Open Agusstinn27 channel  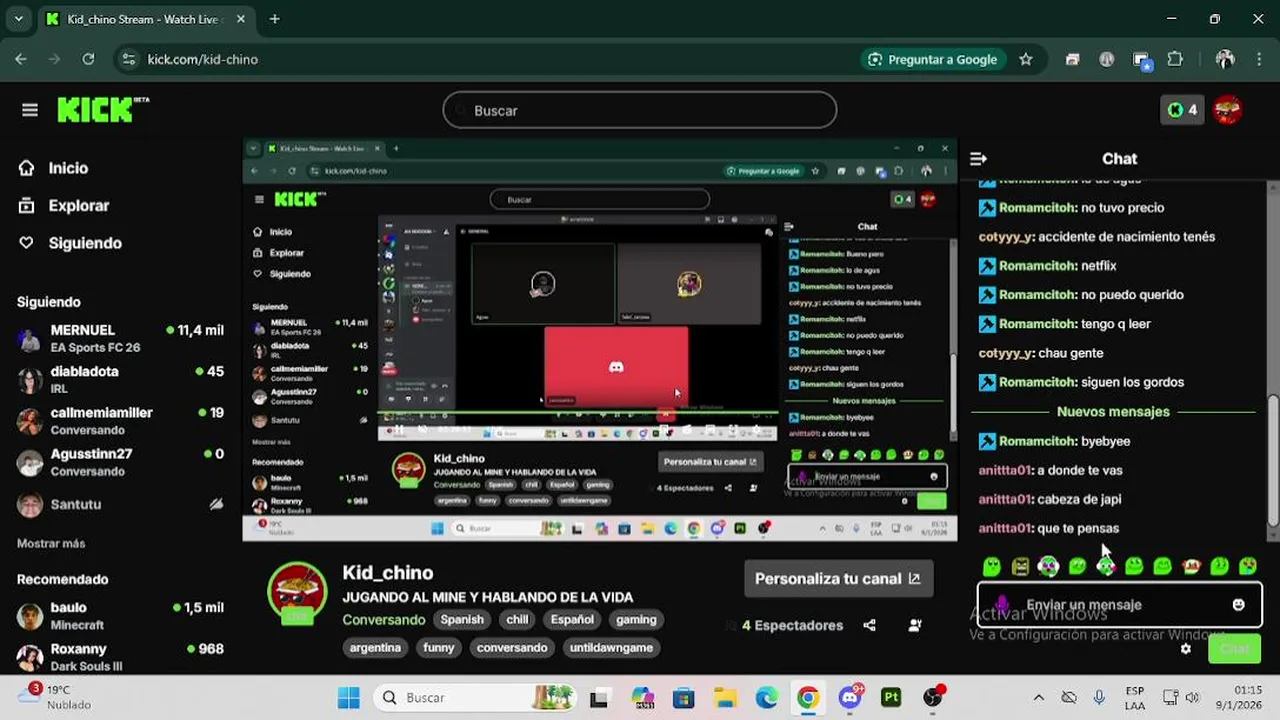click(x=120, y=461)
